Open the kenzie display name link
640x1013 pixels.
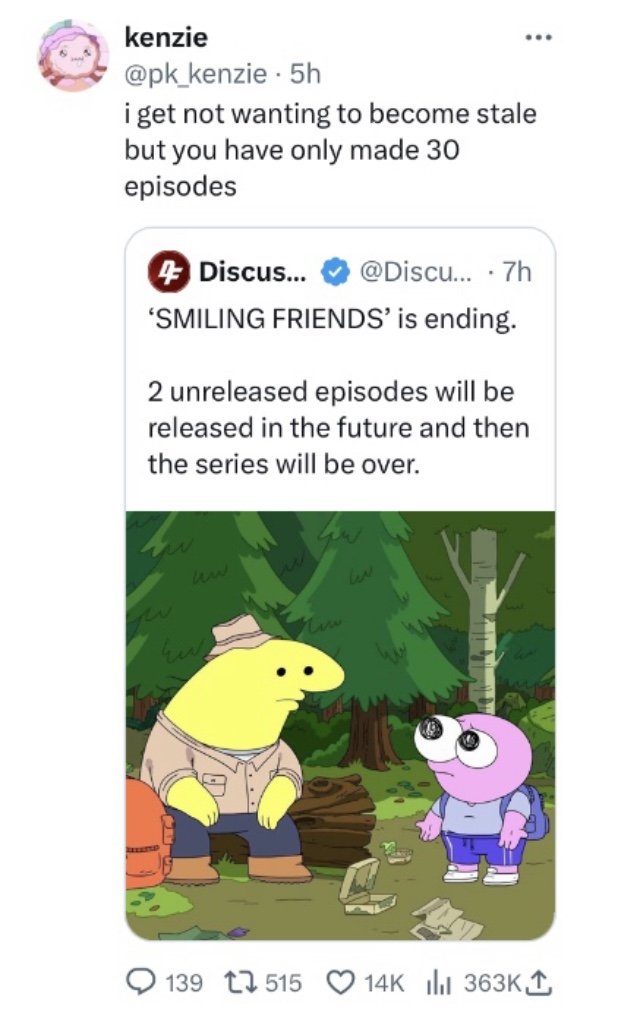[x=165, y=38]
